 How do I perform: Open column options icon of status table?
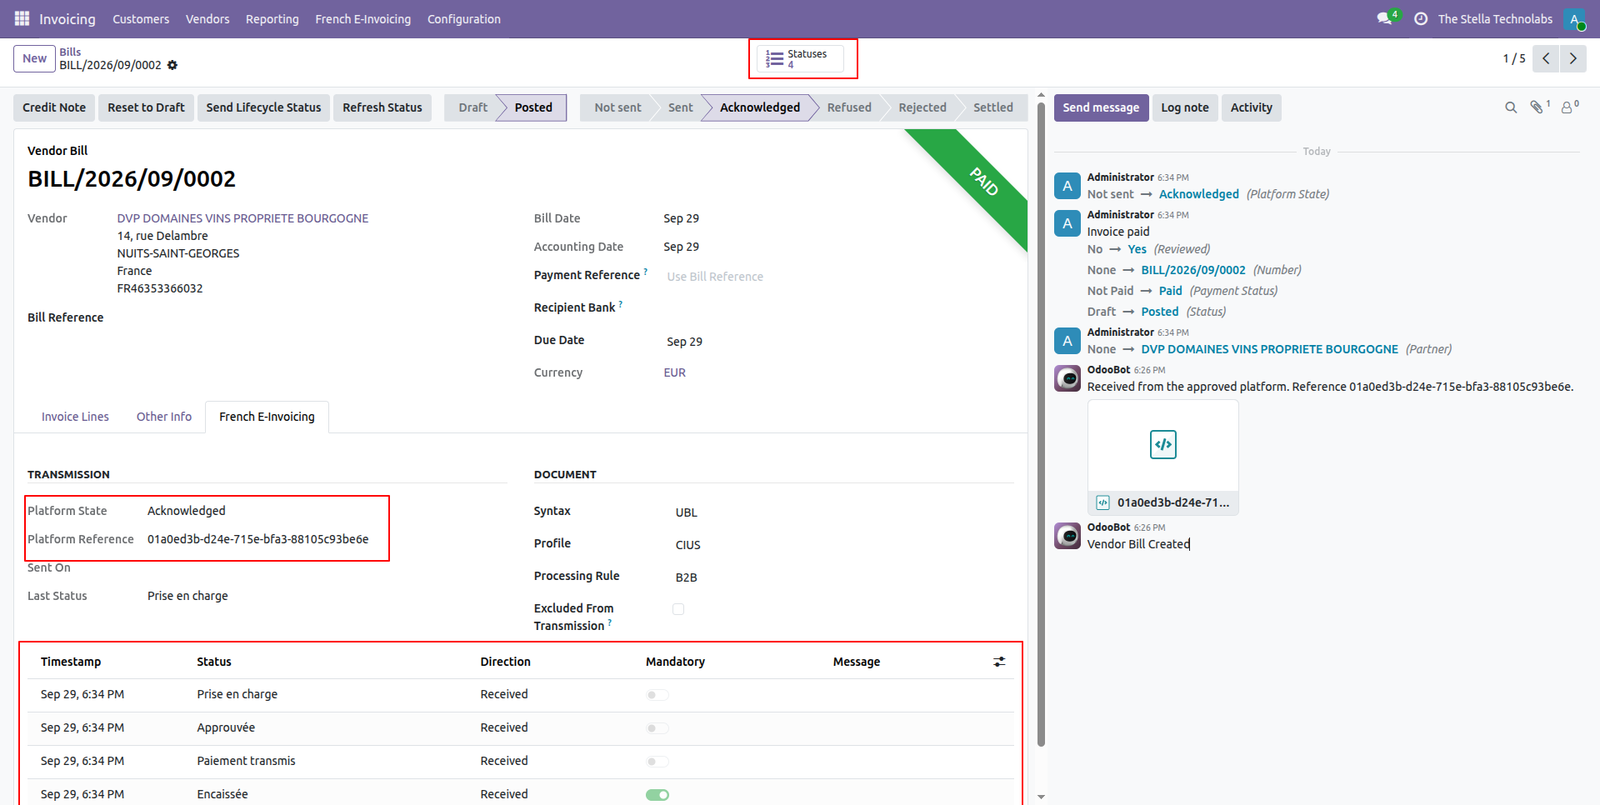coord(999,662)
